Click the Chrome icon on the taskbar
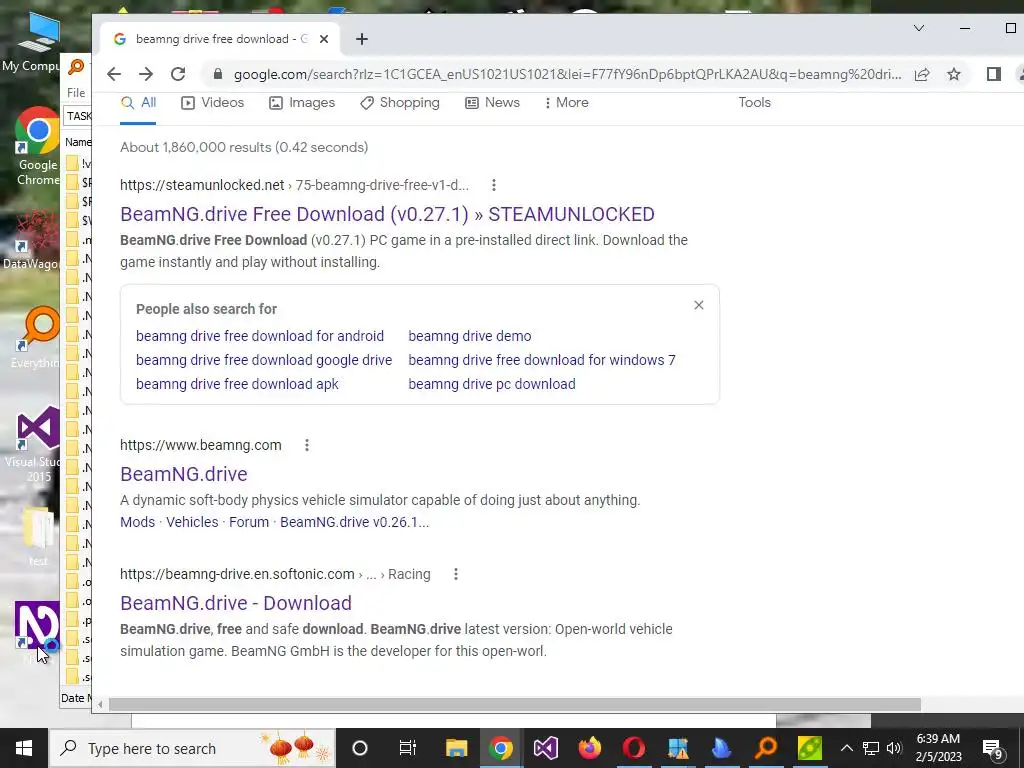 pyautogui.click(x=501, y=748)
